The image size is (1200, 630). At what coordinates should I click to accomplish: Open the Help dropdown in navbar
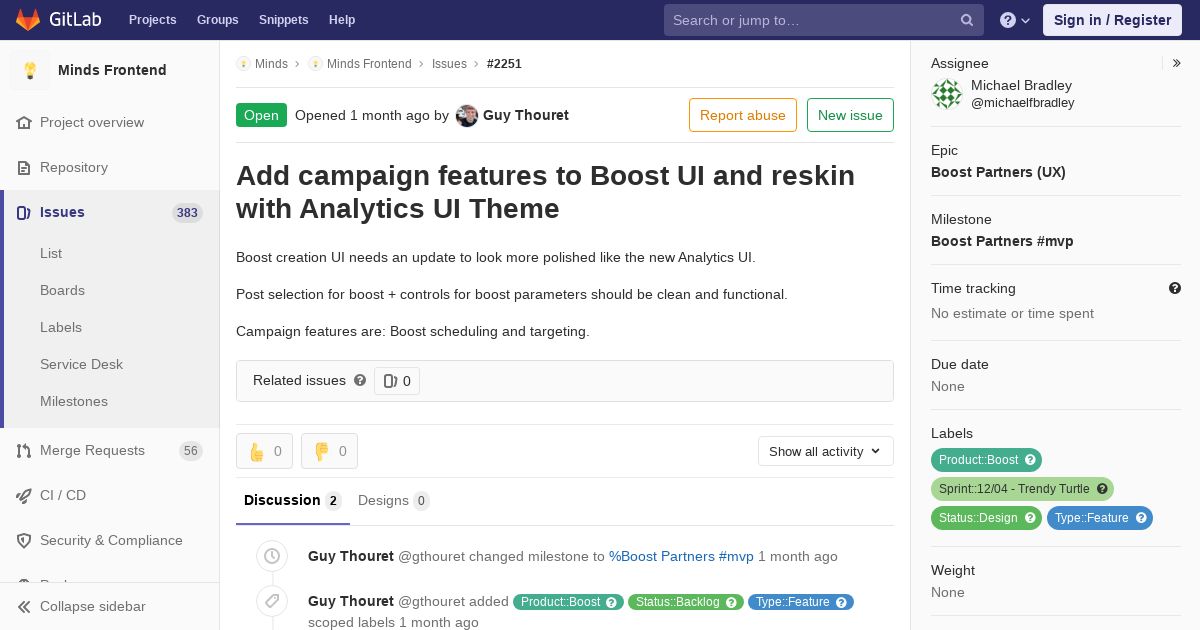click(x=1014, y=20)
